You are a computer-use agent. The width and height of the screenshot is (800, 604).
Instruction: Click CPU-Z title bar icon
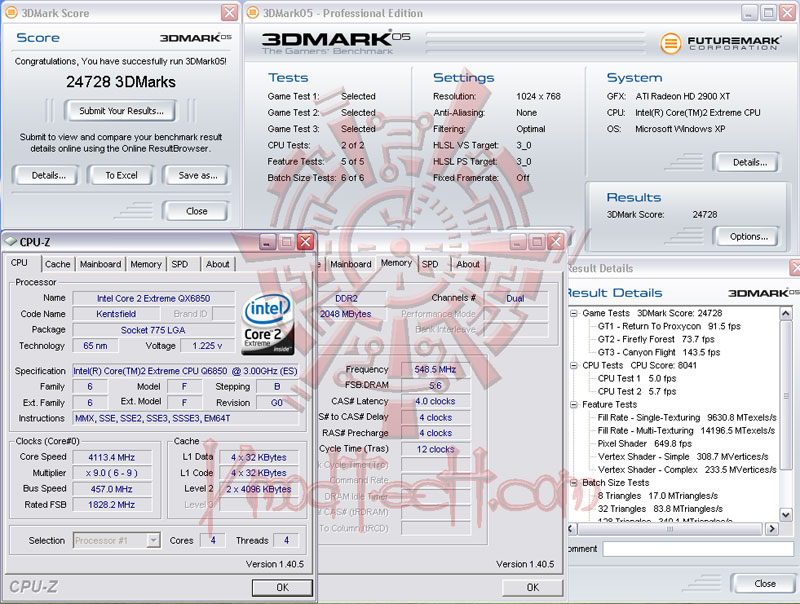tap(10, 242)
